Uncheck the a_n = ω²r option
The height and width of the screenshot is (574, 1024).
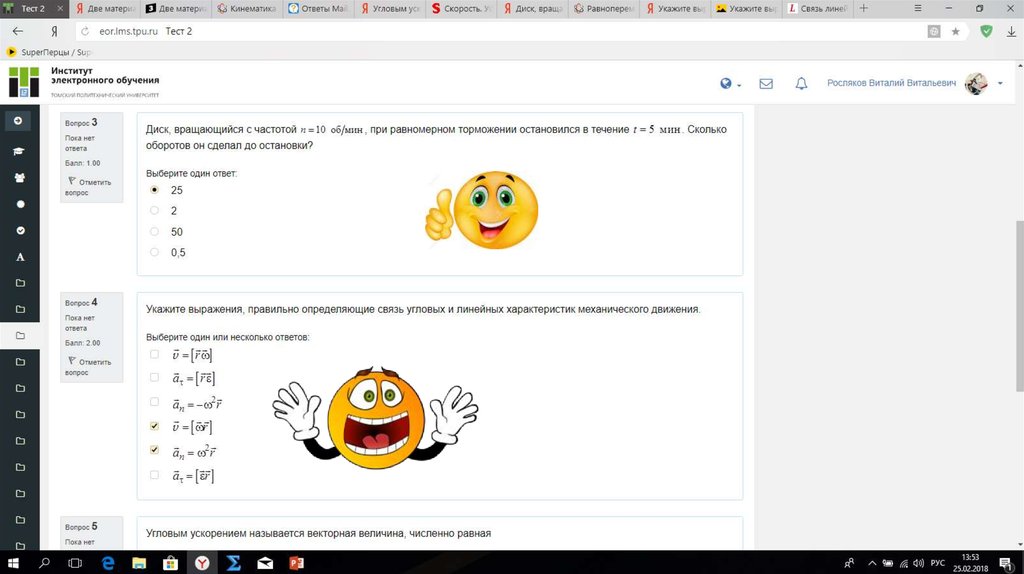pos(154,450)
